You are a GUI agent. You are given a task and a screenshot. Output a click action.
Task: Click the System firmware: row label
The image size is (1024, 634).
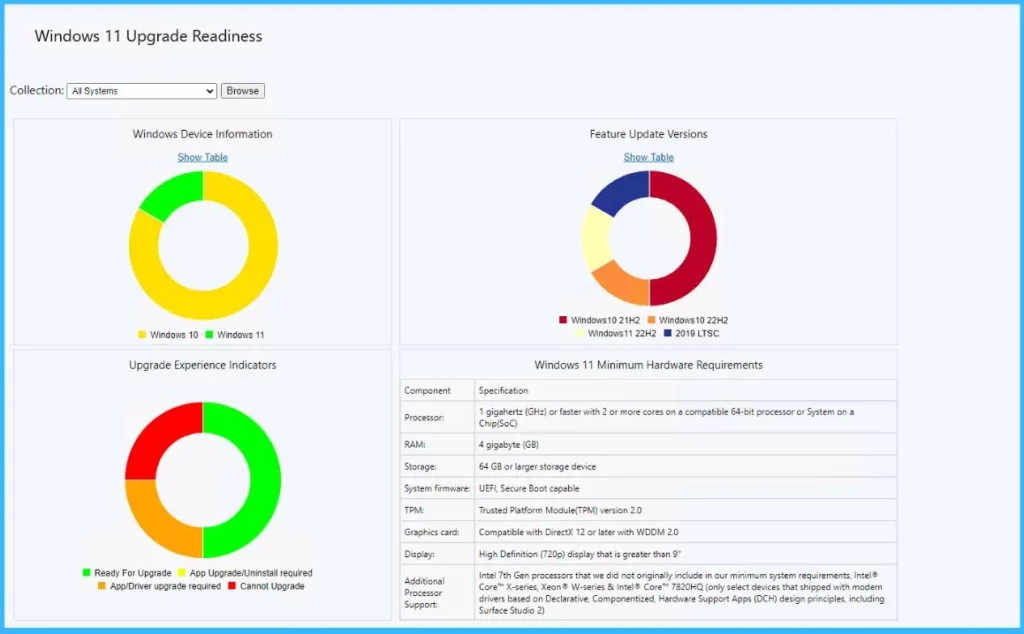pos(437,488)
